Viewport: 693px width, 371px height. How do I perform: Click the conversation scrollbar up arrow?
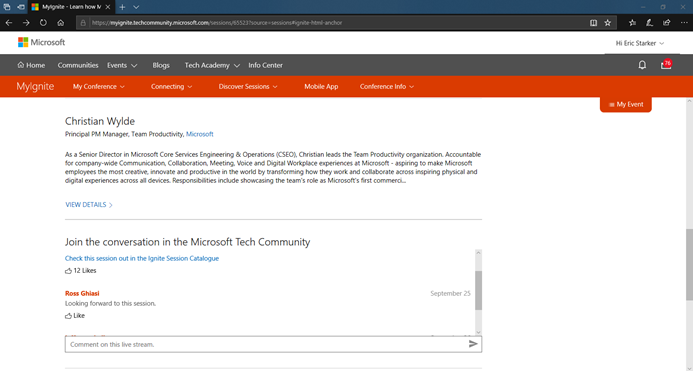478,253
